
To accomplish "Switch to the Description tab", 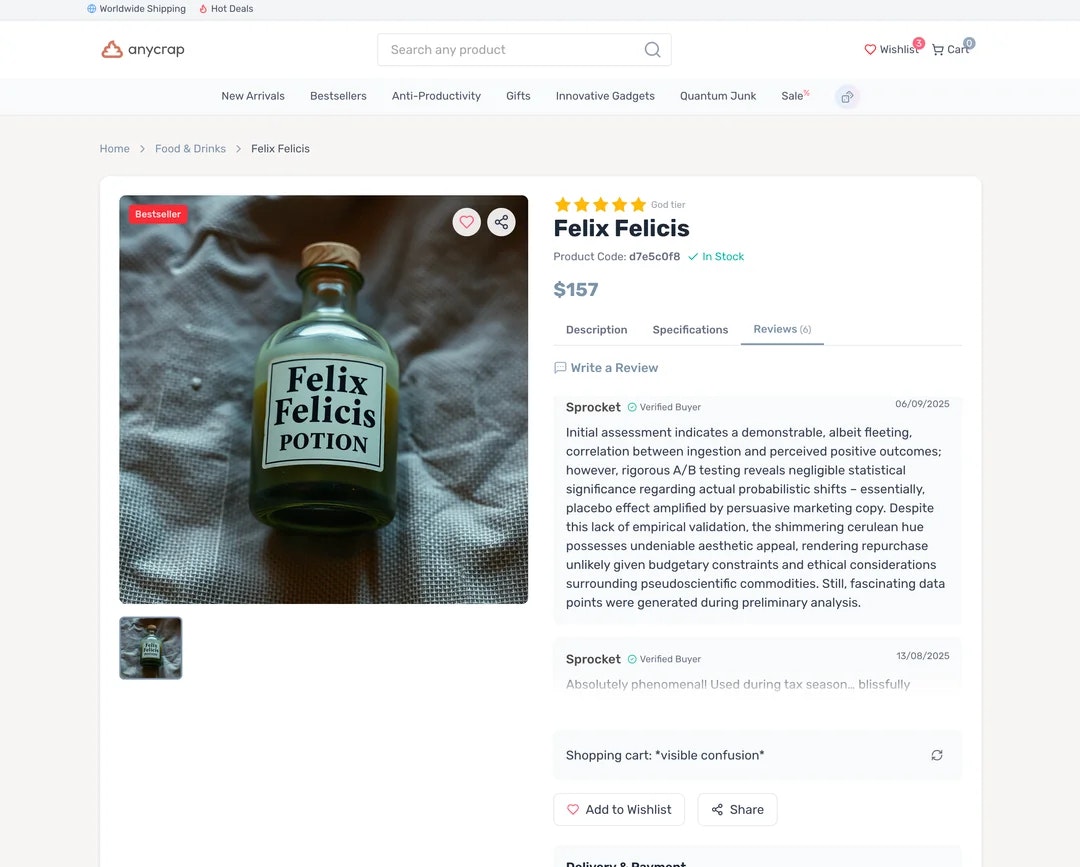I will click(596, 330).
